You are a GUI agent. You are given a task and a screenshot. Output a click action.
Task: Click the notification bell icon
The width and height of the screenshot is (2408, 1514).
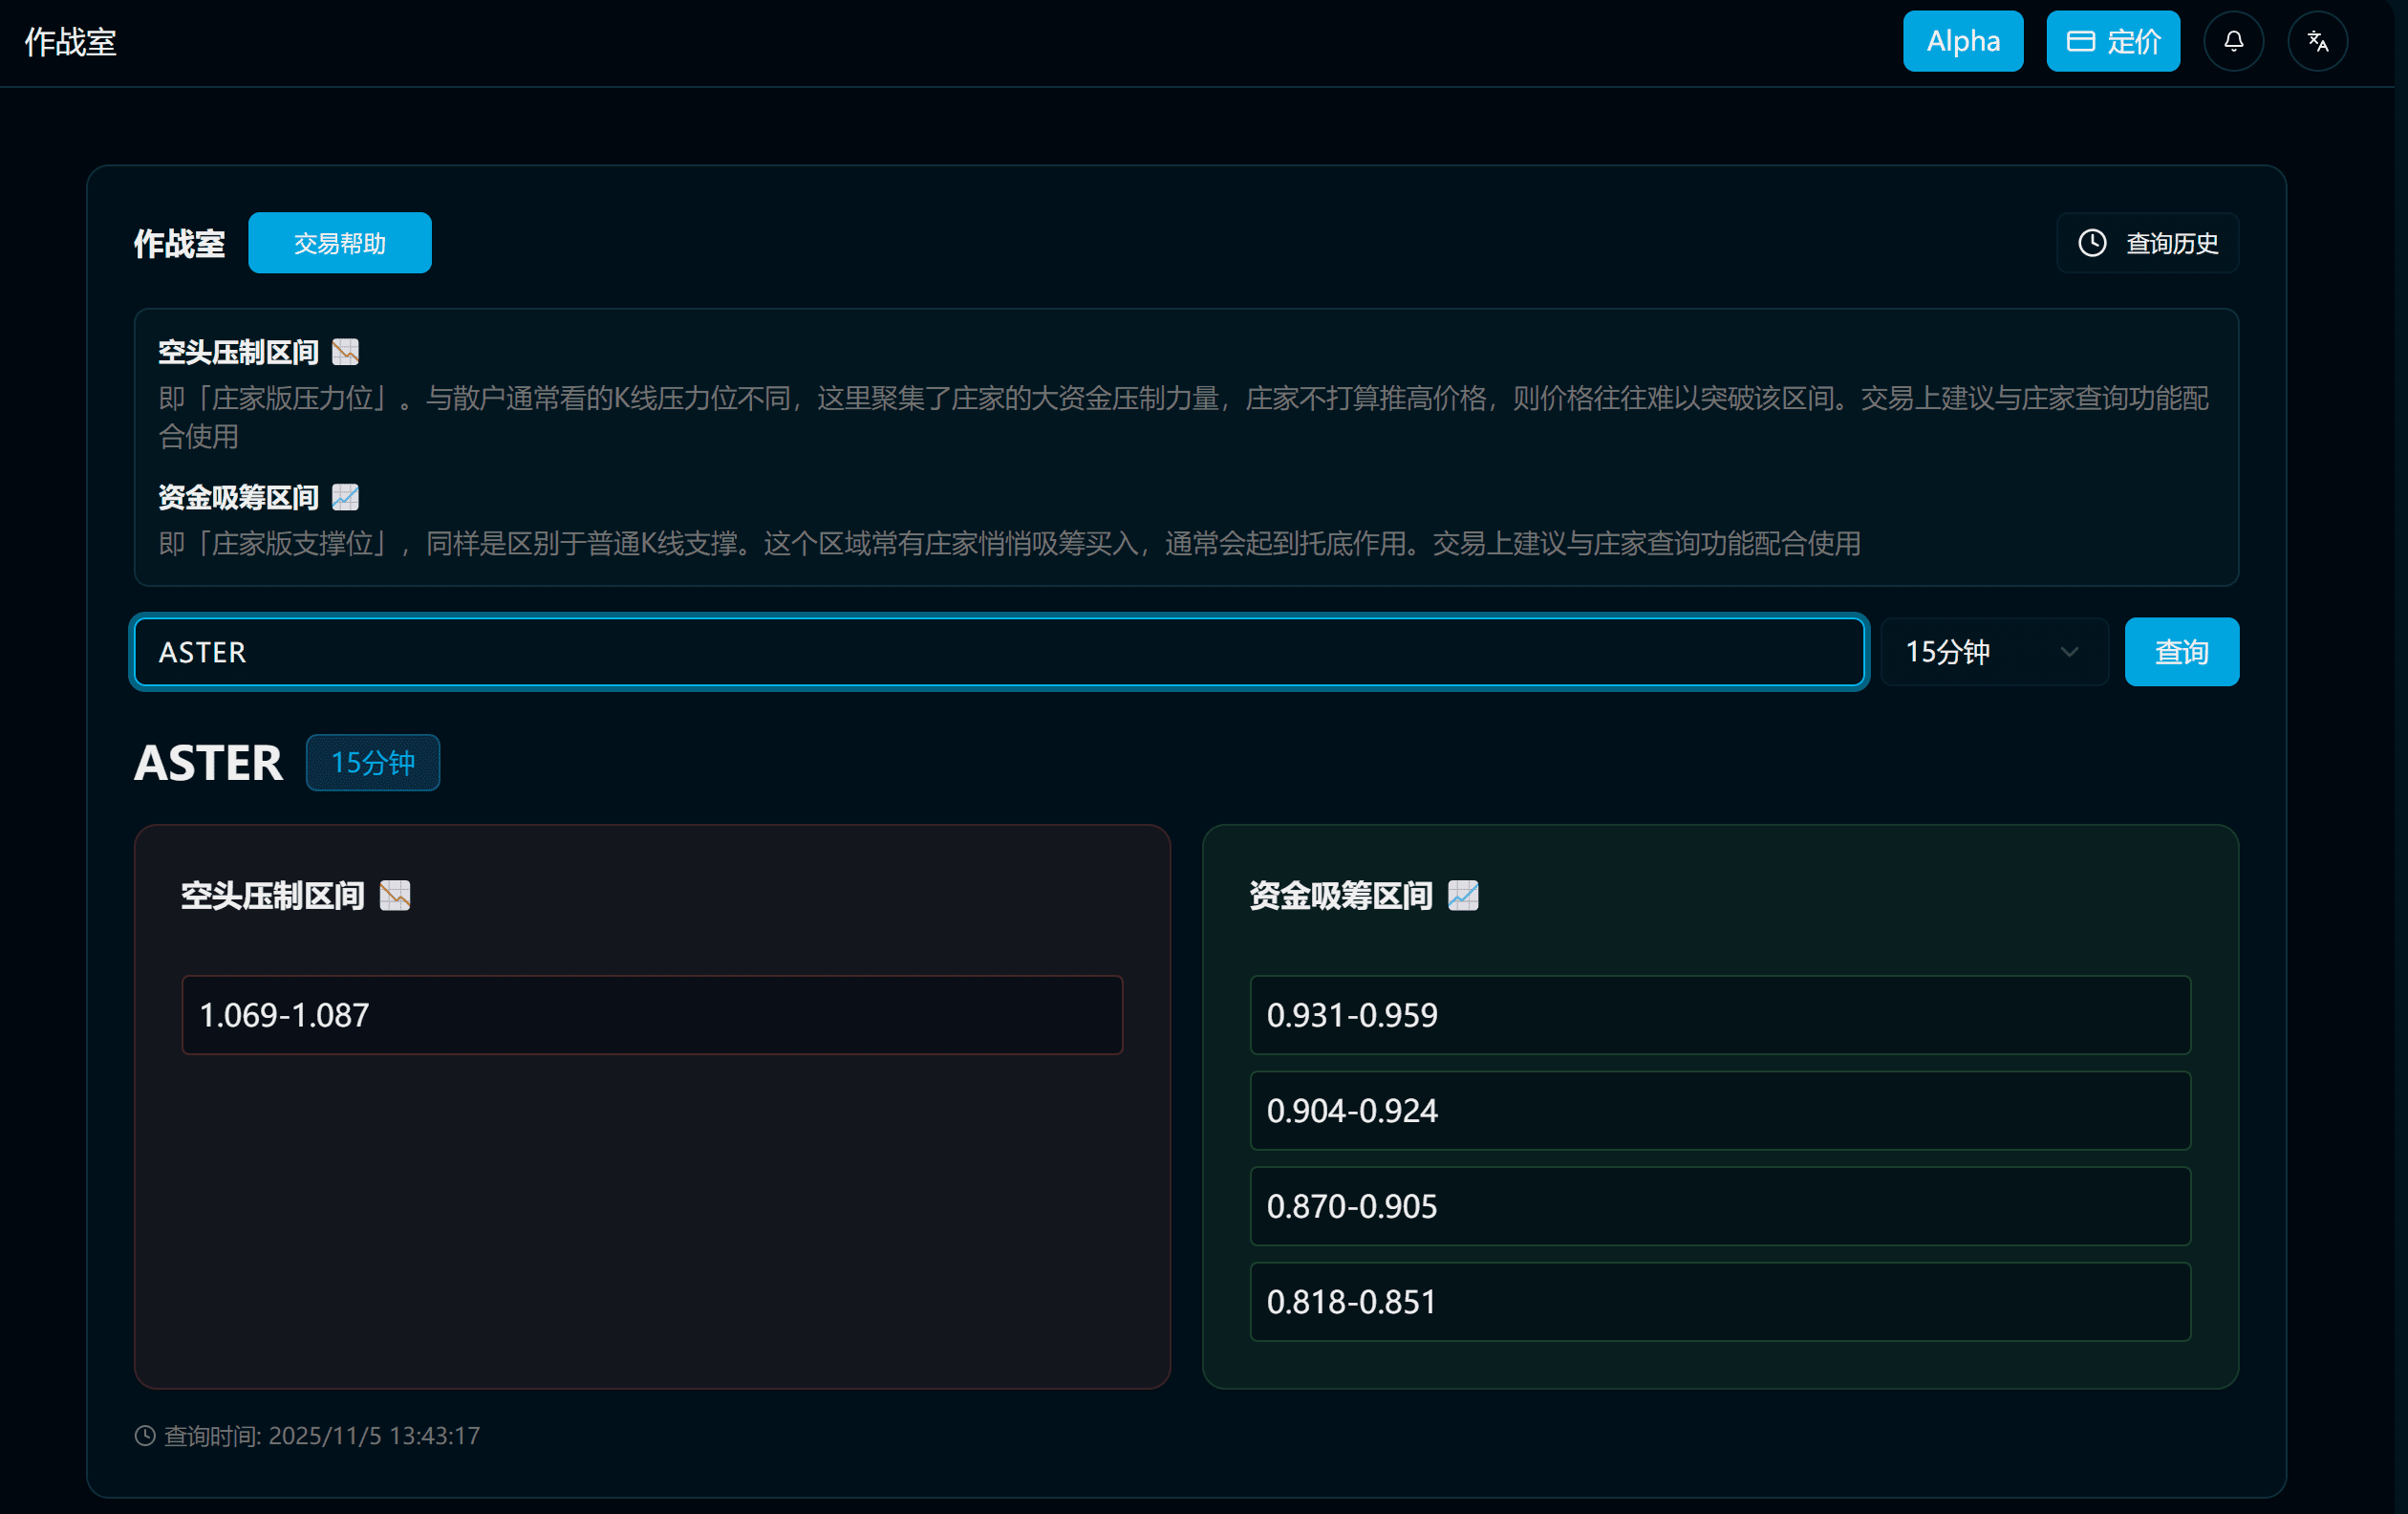coord(2233,41)
